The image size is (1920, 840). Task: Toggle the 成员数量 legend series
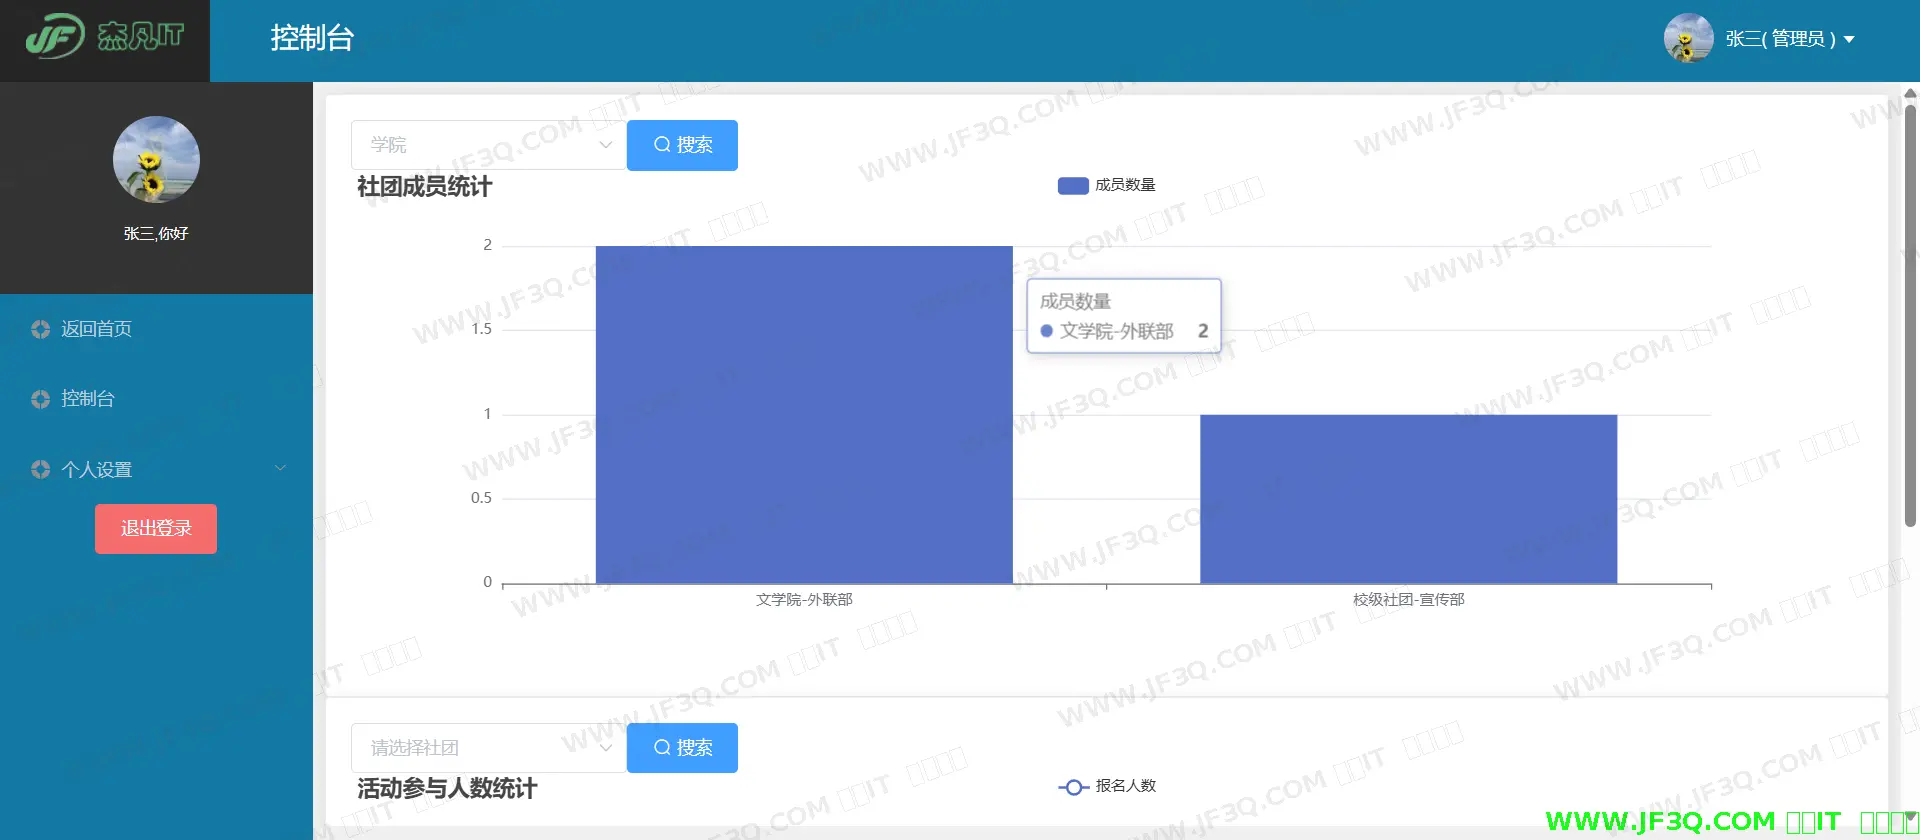coord(1106,185)
